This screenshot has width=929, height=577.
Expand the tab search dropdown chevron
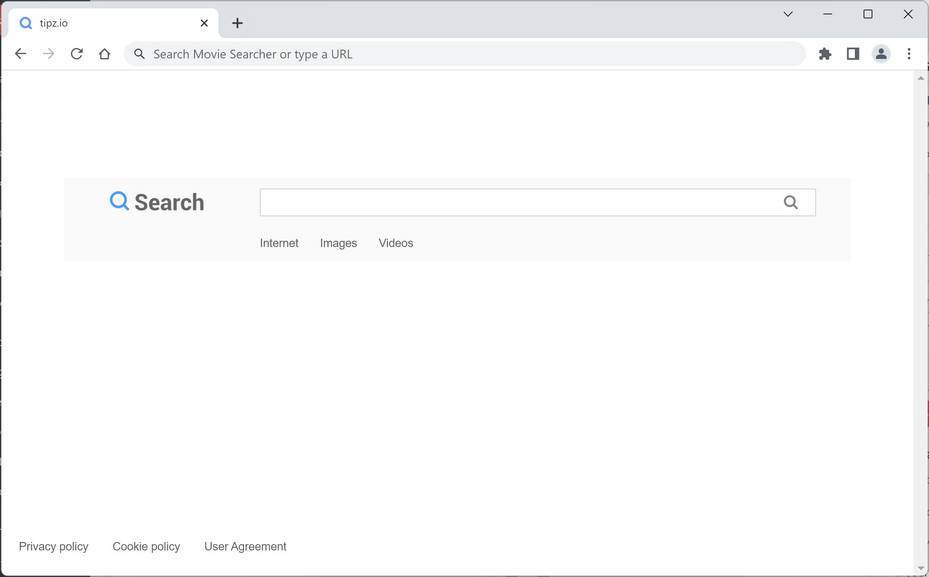[x=788, y=14]
